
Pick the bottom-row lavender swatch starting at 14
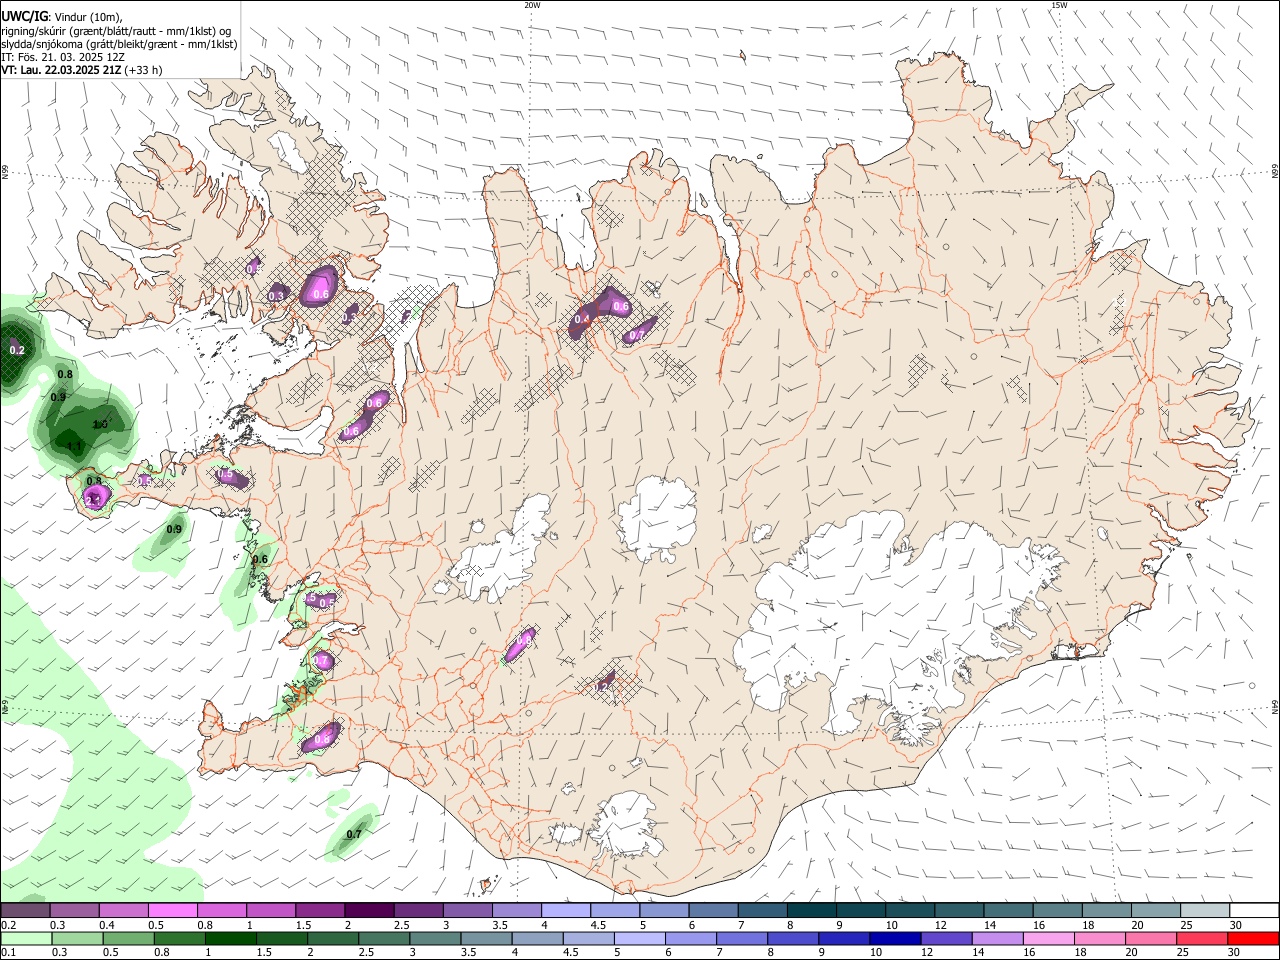coord(998,938)
